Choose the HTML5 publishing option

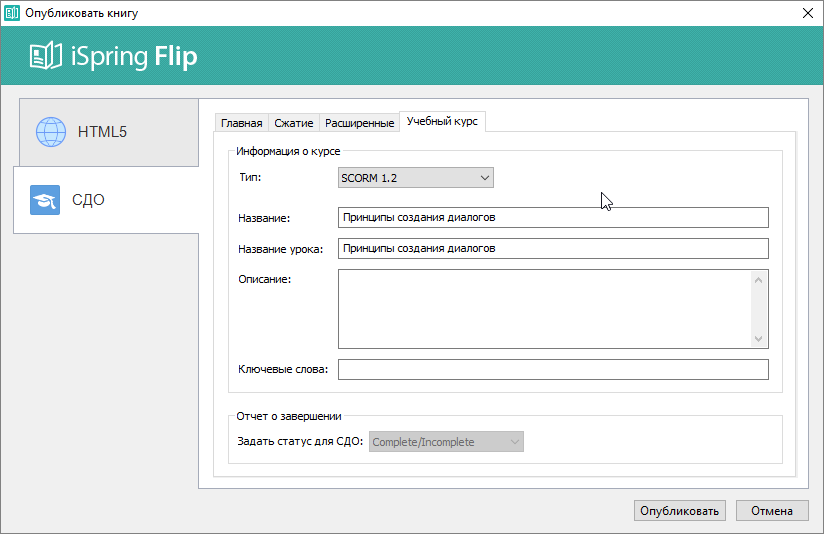pos(109,132)
